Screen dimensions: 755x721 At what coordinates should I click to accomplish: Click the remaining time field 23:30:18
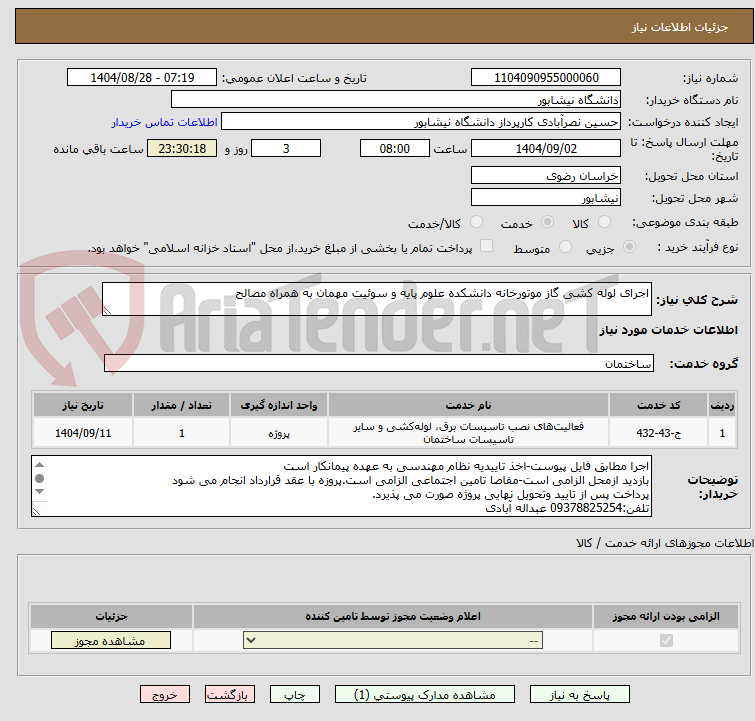(x=182, y=148)
